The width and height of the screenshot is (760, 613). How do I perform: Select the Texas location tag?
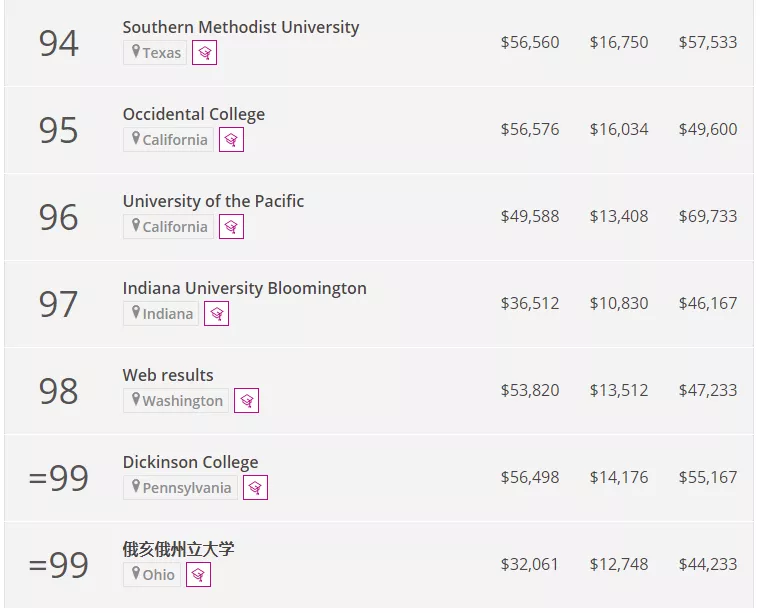pyautogui.click(x=155, y=53)
